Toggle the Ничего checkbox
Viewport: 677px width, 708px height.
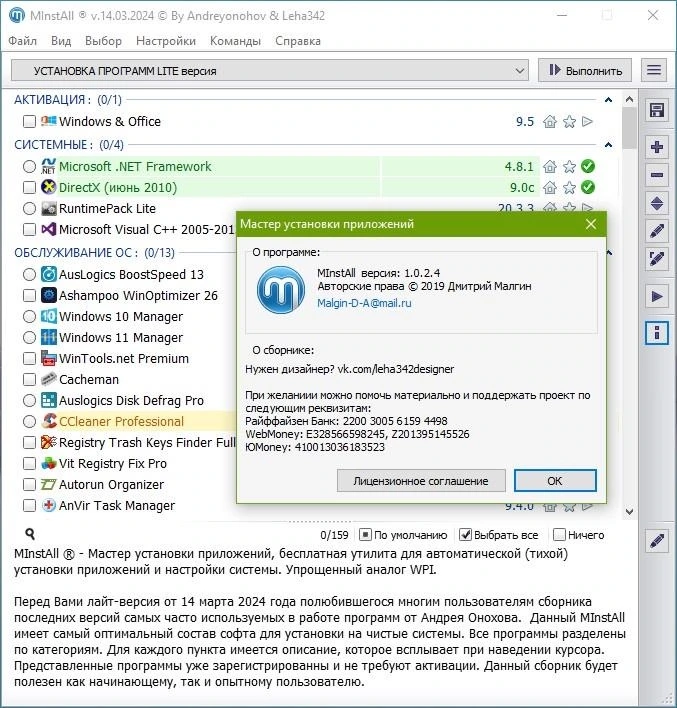[x=559, y=535]
